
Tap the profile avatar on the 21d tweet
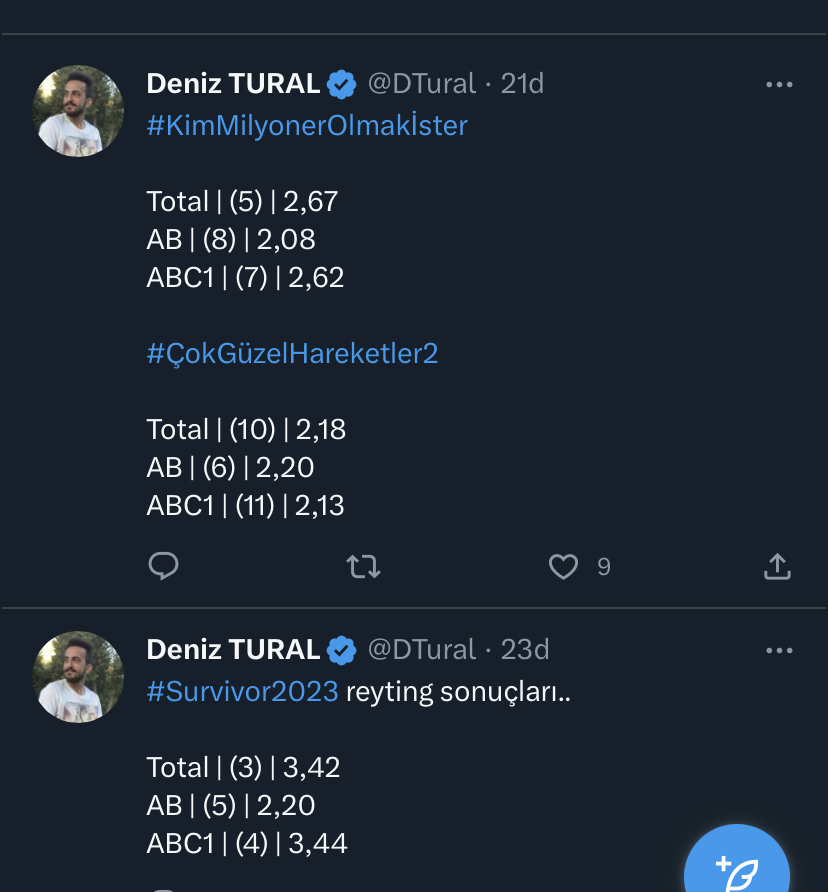79,111
